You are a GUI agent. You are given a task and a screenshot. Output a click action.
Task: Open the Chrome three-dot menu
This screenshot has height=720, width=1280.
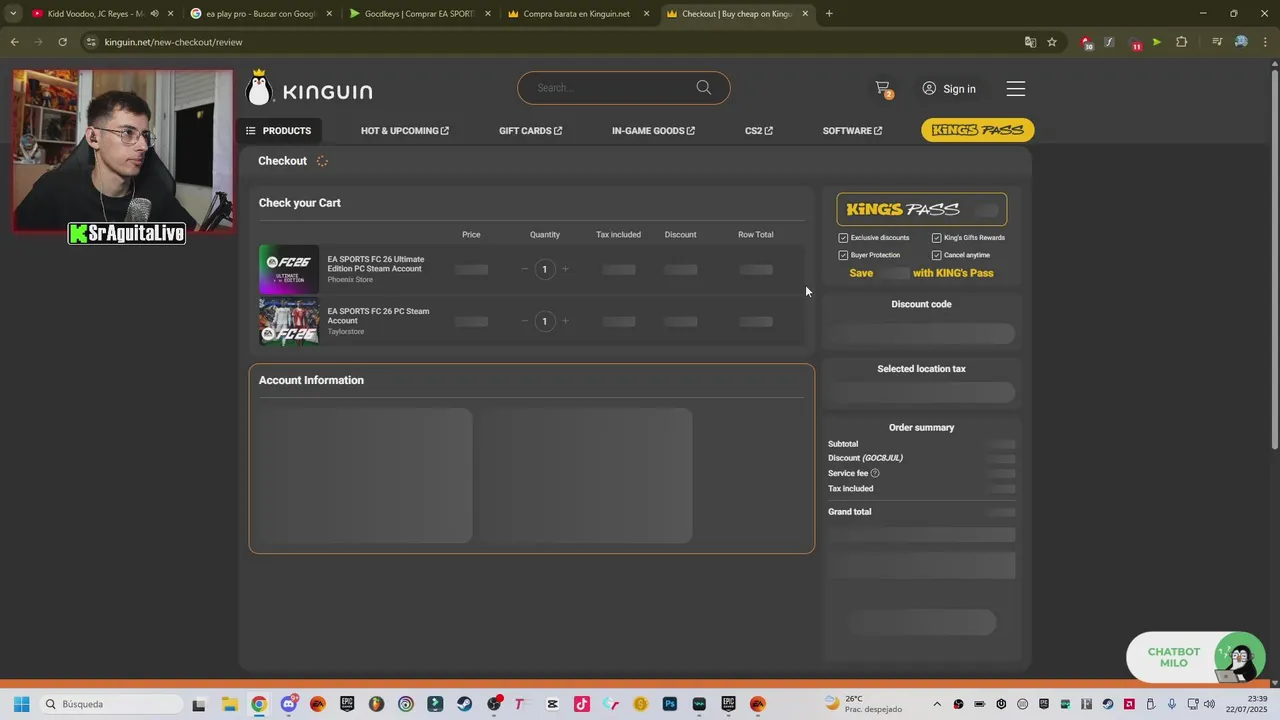click(1265, 42)
